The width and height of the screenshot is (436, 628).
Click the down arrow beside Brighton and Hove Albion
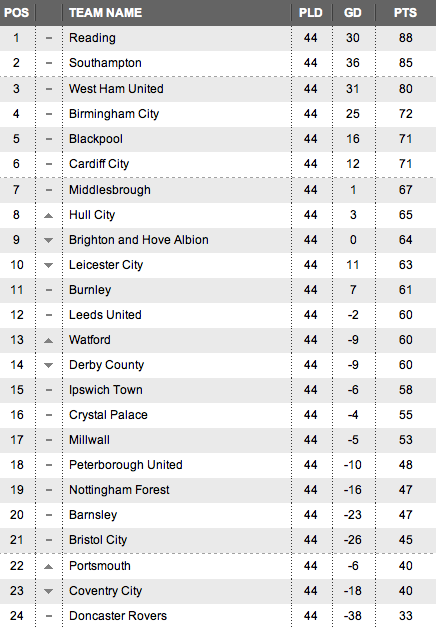[x=48, y=240]
